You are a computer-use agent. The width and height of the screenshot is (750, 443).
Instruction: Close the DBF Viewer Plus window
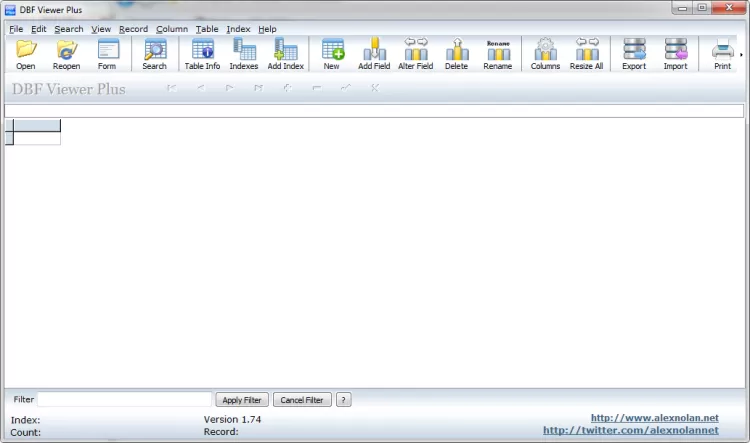click(x=729, y=8)
